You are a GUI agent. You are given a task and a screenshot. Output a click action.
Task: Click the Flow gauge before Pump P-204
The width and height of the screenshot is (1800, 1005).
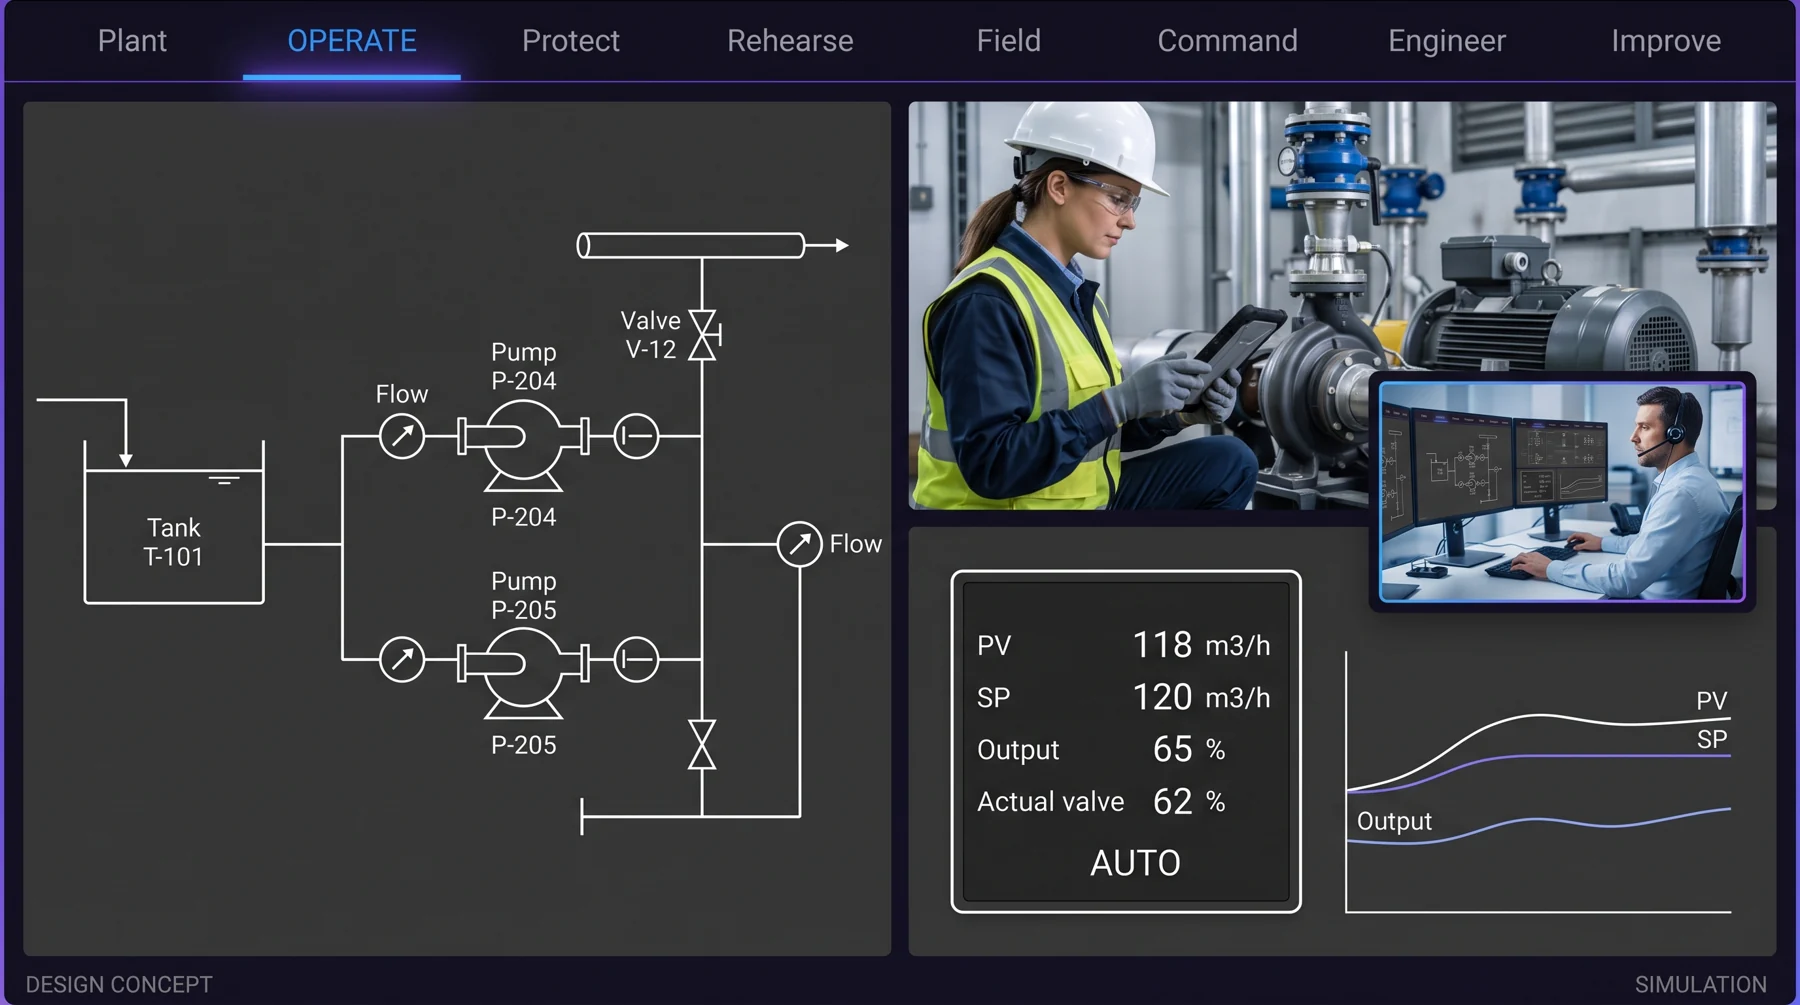402,436
